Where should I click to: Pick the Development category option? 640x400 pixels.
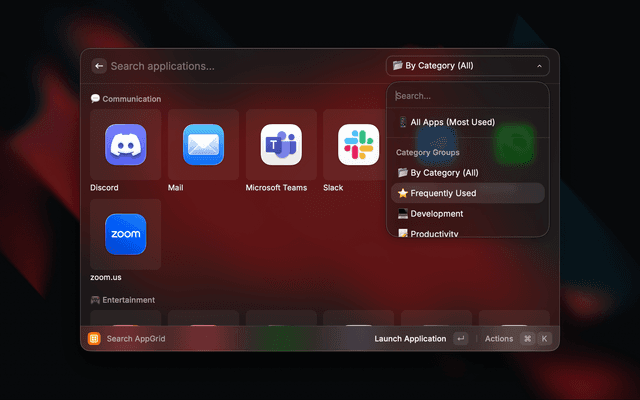tap(436, 213)
